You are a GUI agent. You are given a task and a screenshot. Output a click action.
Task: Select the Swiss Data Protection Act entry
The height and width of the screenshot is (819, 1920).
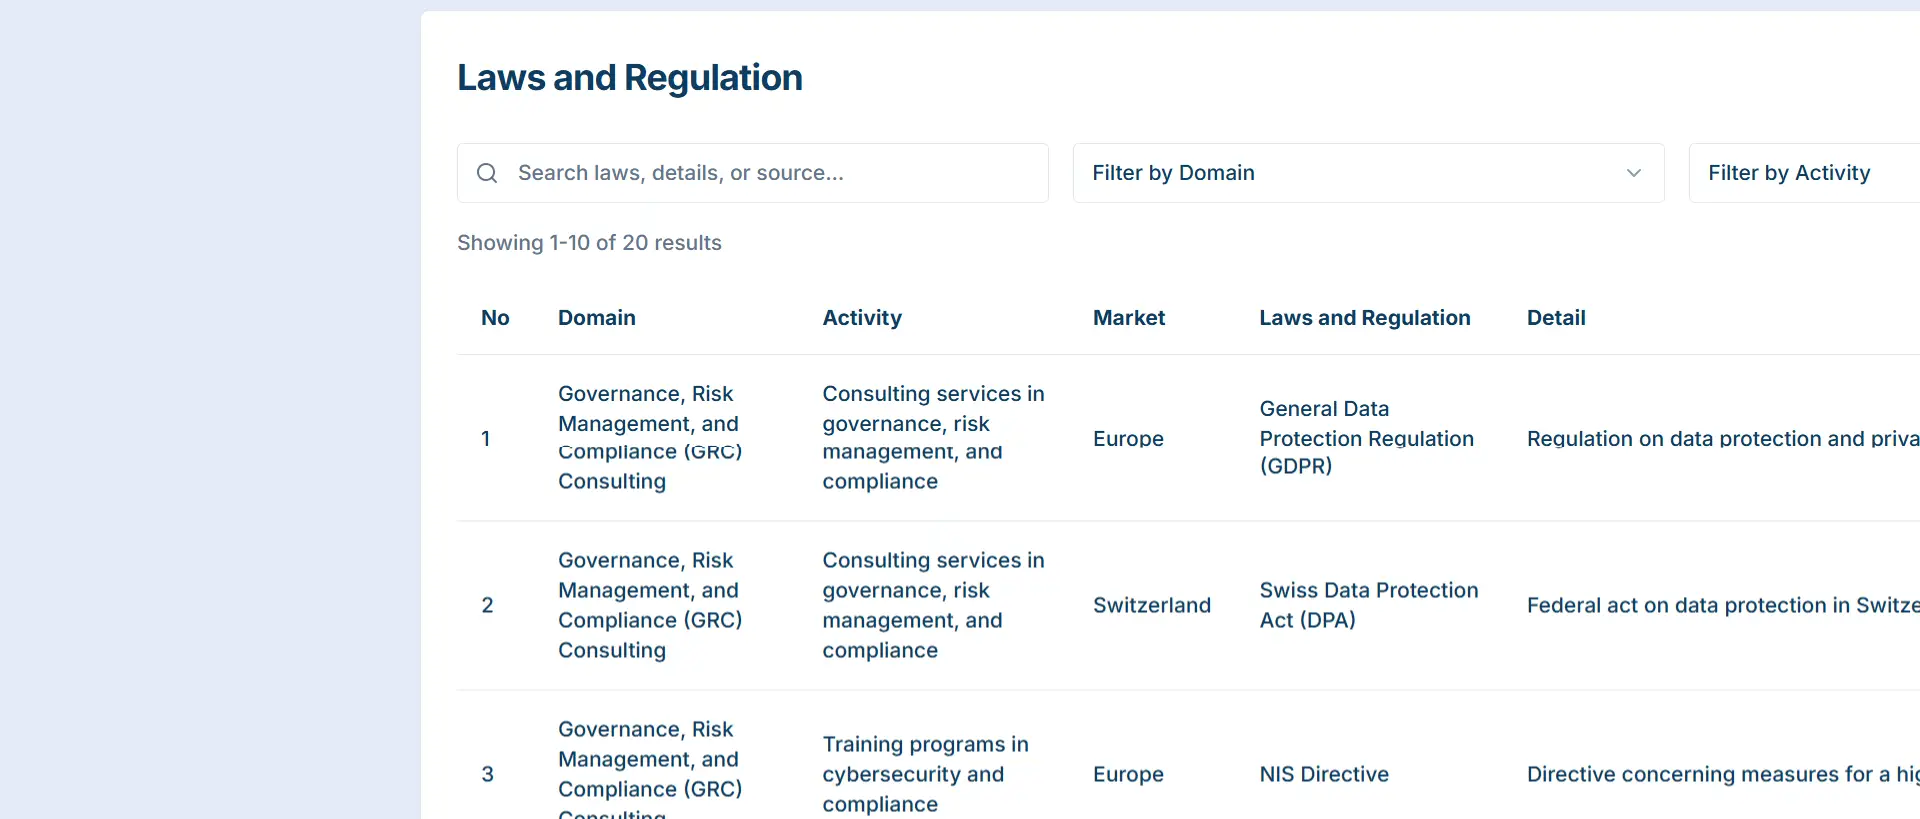tap(1367, 605)
